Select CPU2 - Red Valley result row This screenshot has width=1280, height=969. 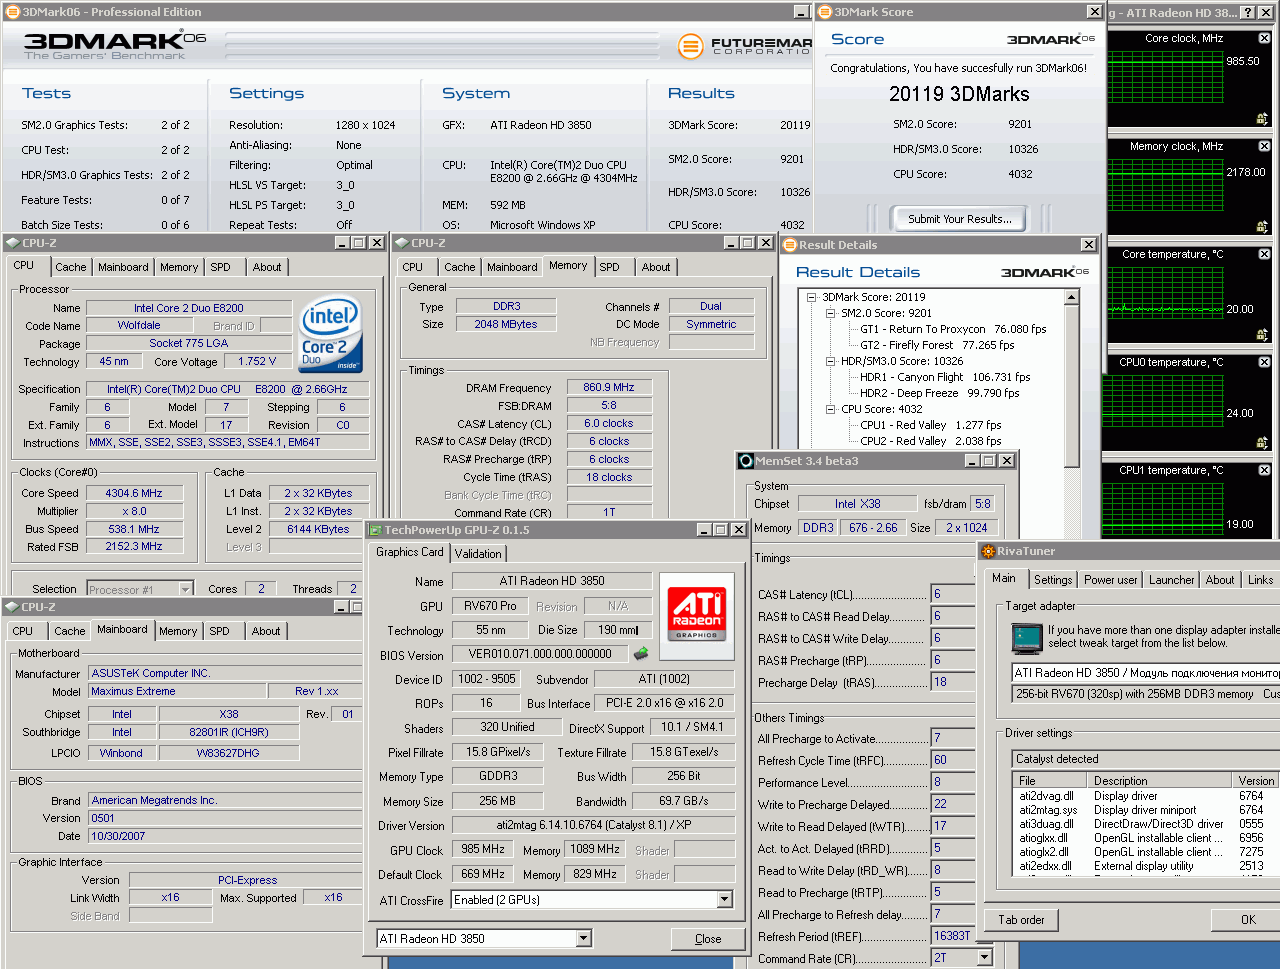(x=930, y=441)
